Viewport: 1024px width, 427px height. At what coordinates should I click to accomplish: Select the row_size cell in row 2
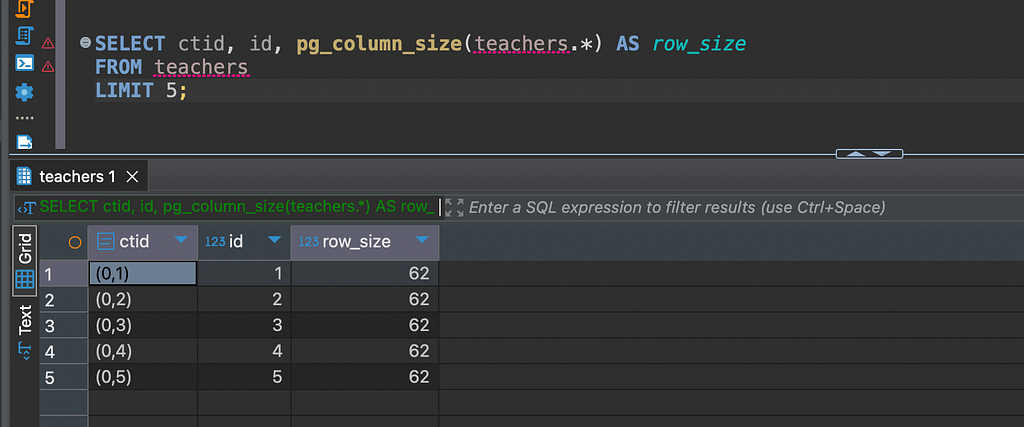click(364, 300)
